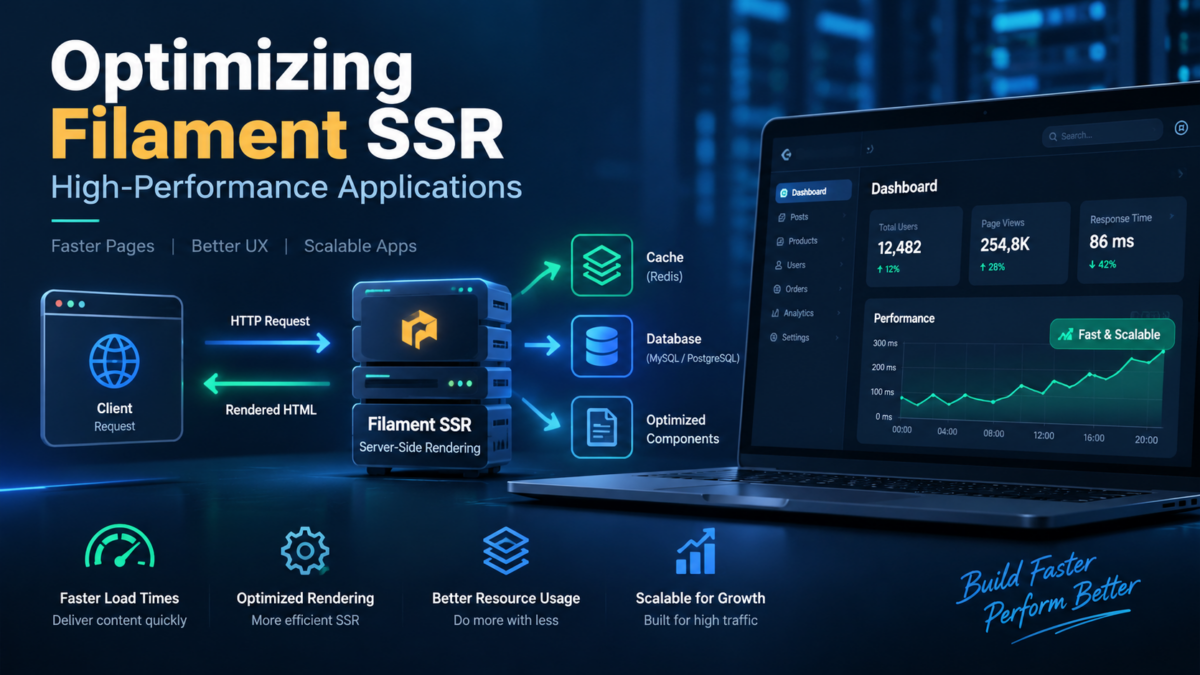Image resolution: width=1200 pixels, height=675 pixels.
Task: Expand the Users menu chevron
Action: pos(841,265)
